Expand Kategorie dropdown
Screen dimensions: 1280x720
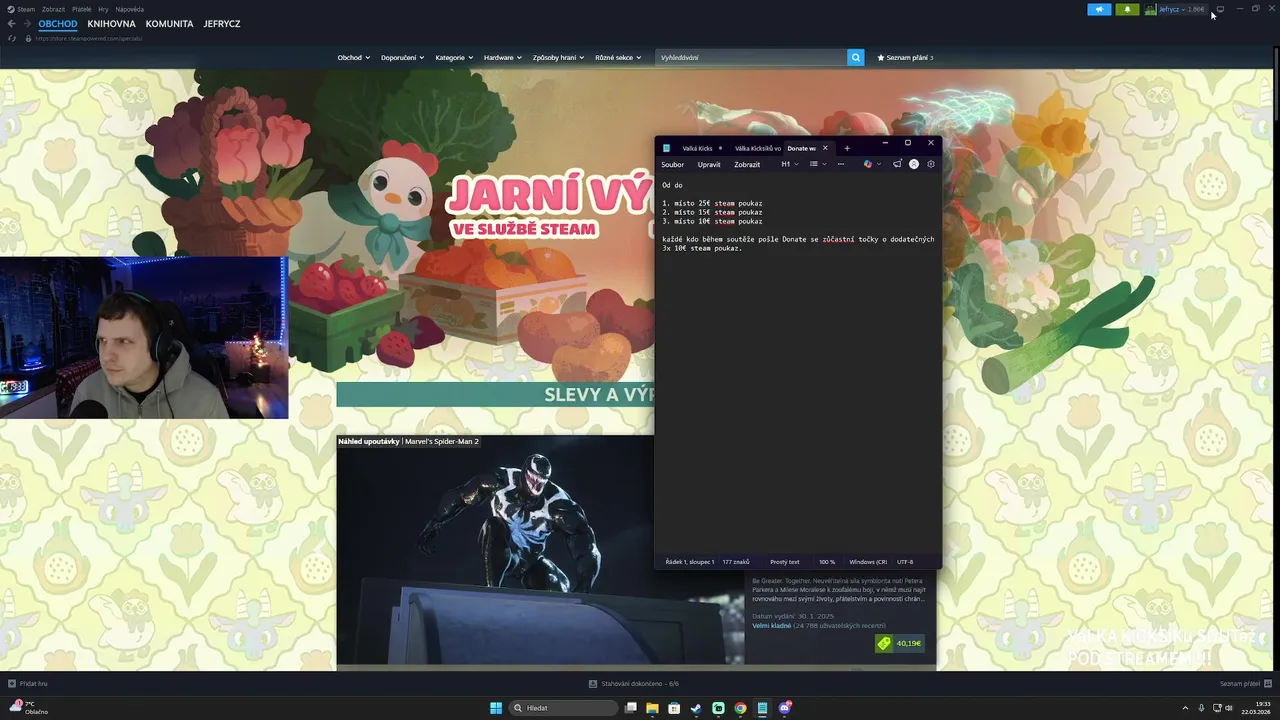(x=454, y=57)
